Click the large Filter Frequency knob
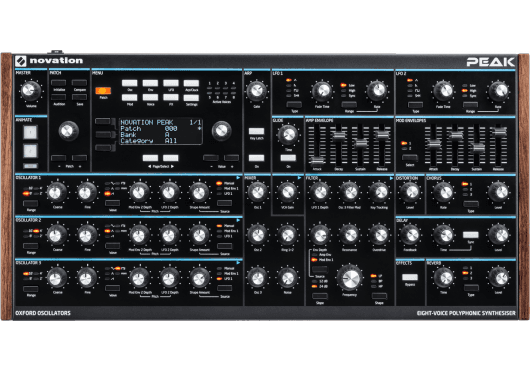Viewport: 530px width, 371px height. click(350, 278)
